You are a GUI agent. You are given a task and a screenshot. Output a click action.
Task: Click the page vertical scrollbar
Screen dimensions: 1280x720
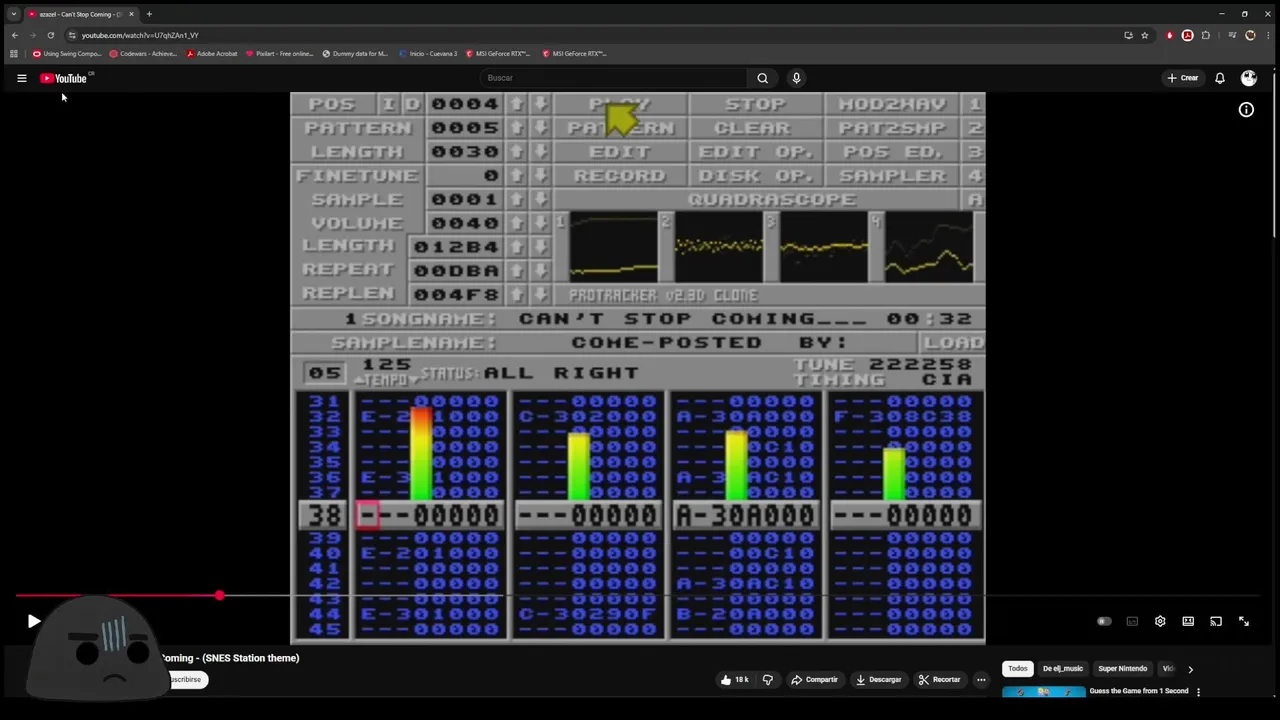click(x=1274, y=155)
